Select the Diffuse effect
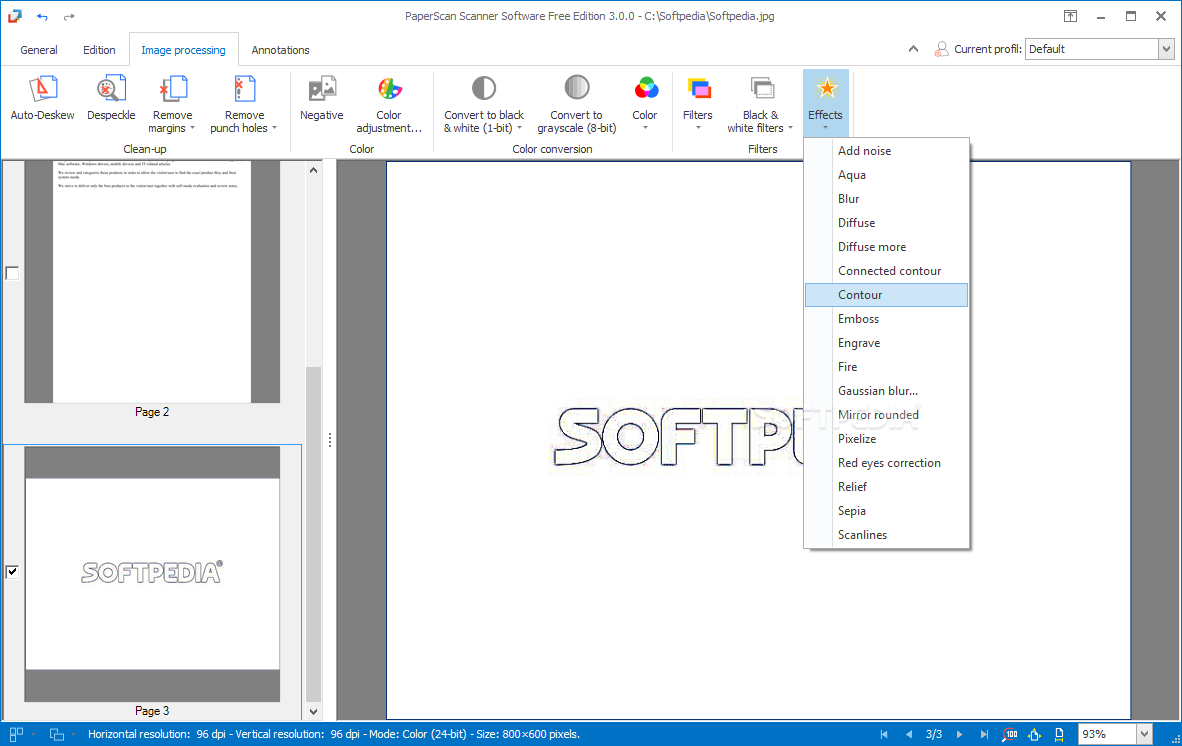Viewport: 1182px width, 746px height. pyautogui.click(x=886, y=223)
